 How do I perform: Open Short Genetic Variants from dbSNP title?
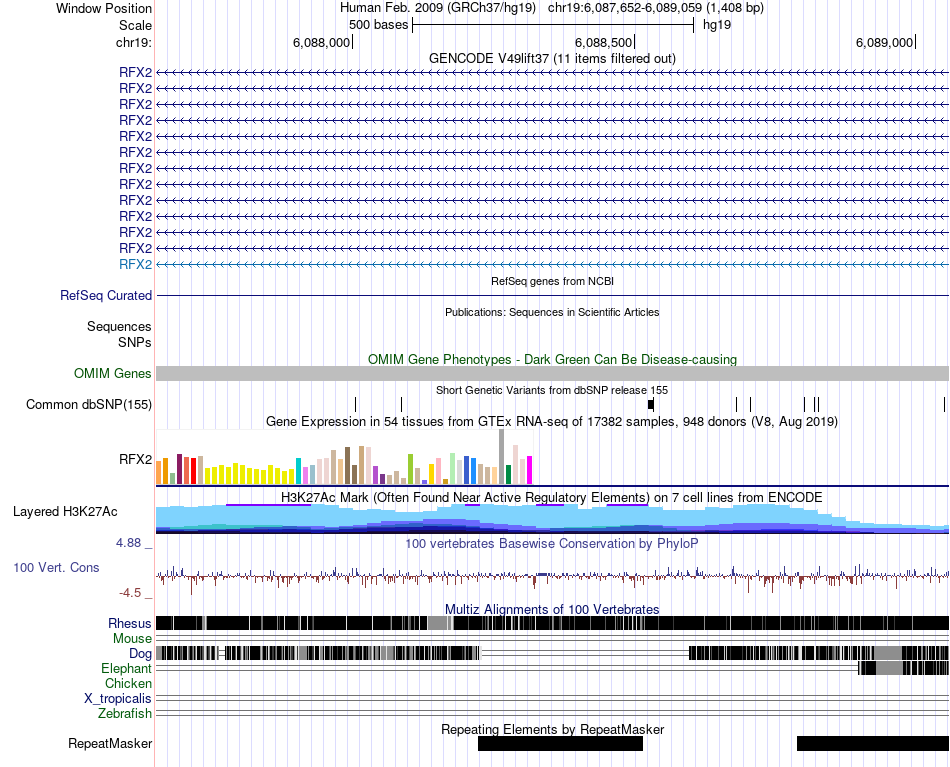pos(552,390)
